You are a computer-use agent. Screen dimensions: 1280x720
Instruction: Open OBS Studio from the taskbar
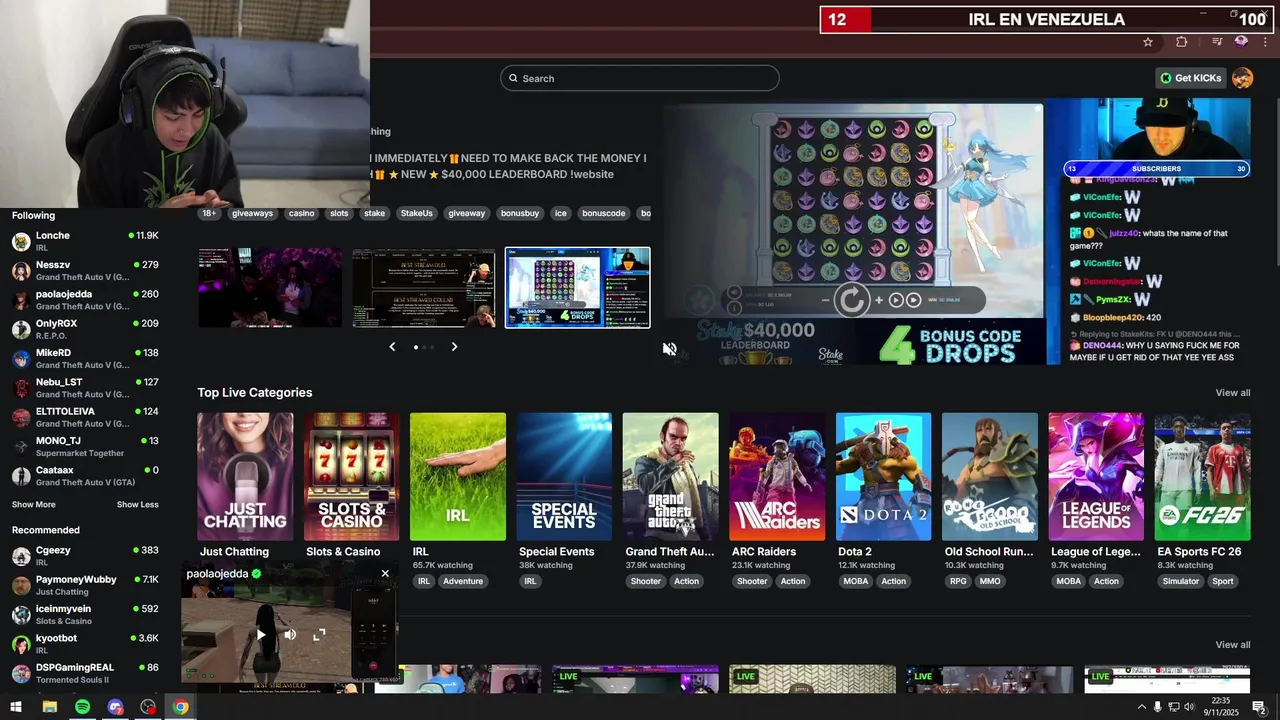(148, 707)
